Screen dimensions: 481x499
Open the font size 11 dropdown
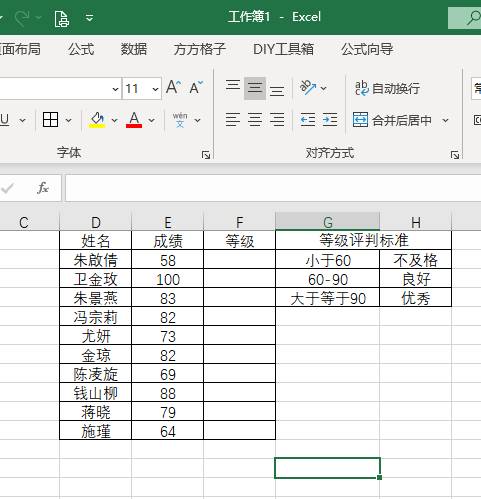tap(155, 89)
